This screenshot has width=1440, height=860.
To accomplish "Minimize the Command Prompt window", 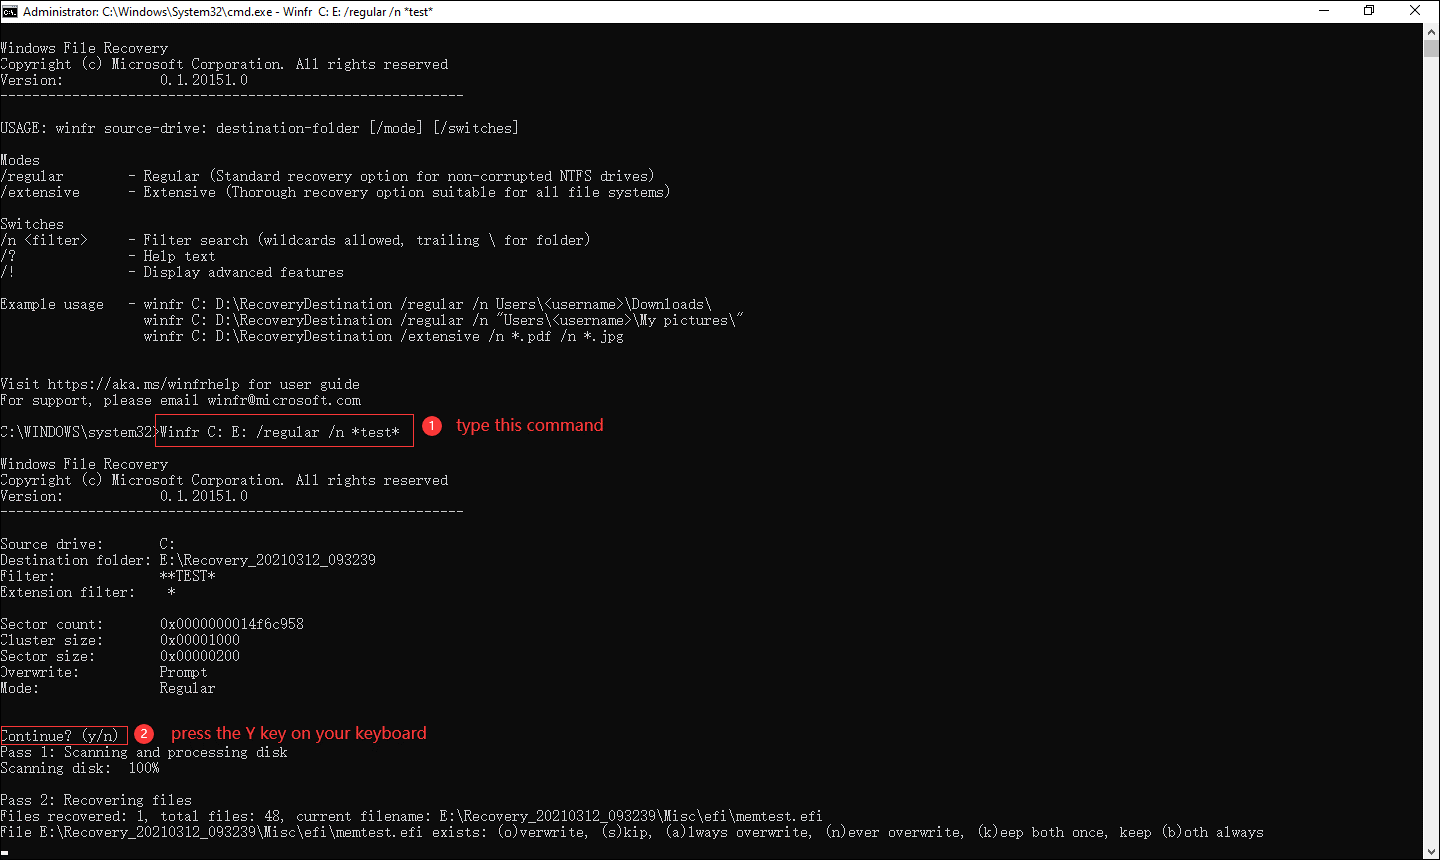I will 1323,11.
